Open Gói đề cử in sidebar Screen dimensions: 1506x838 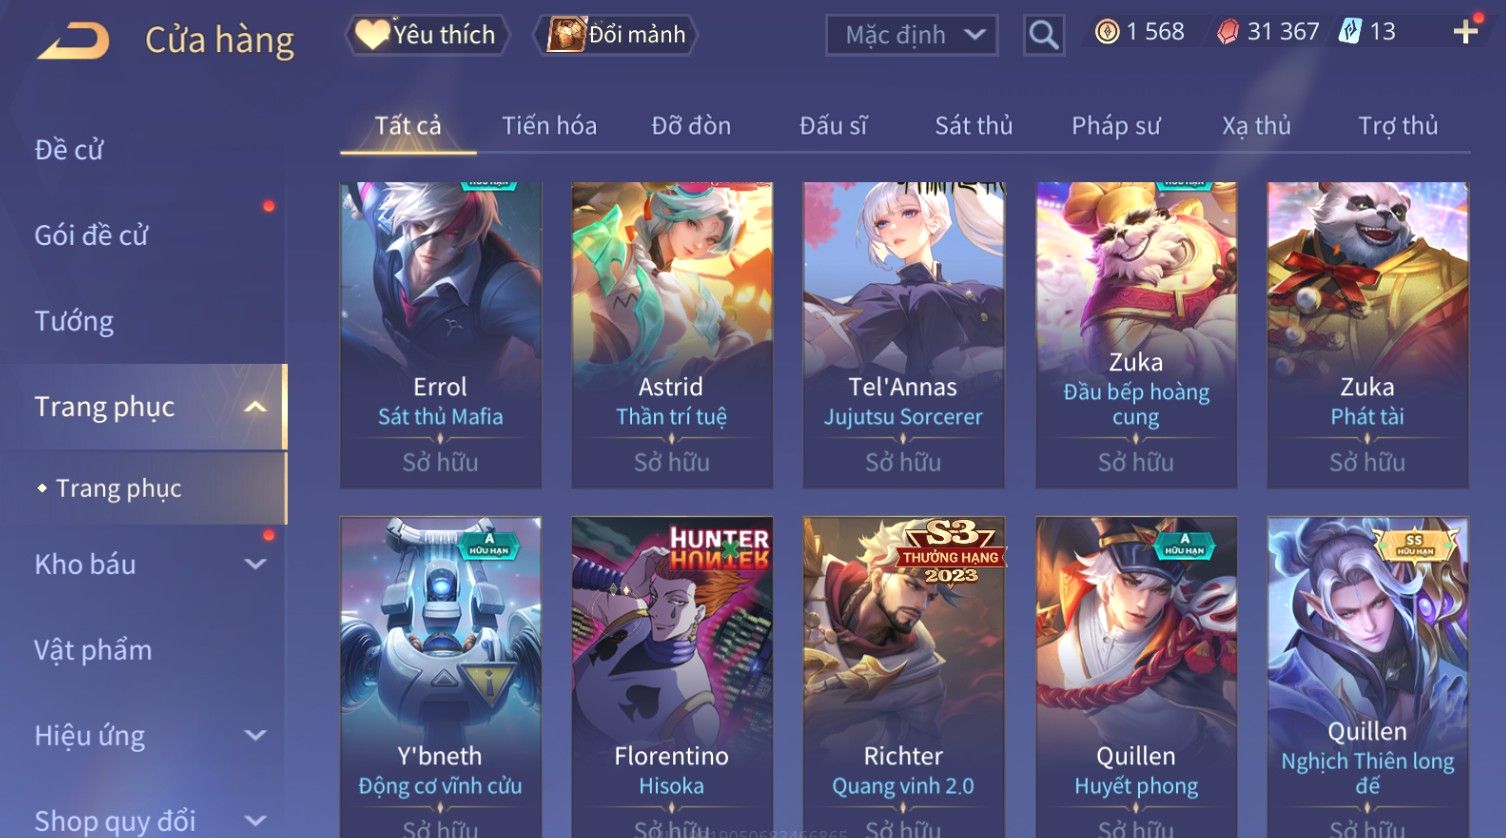pos(91,235)
